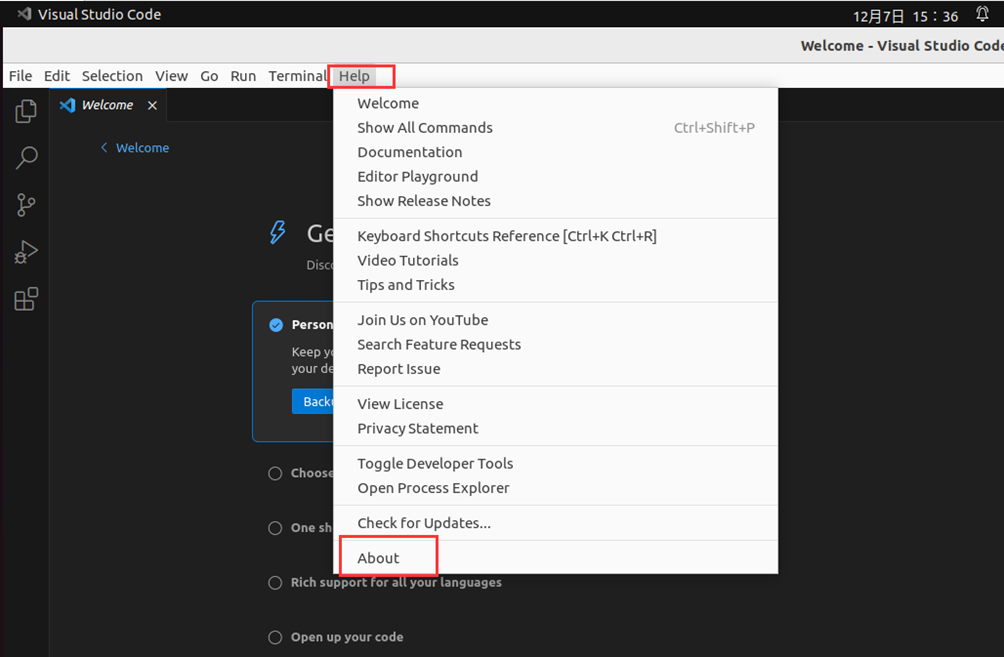Select Show Release Notes
The height and width of the screenshot is (657, 1004).
[x=556, y=200]
